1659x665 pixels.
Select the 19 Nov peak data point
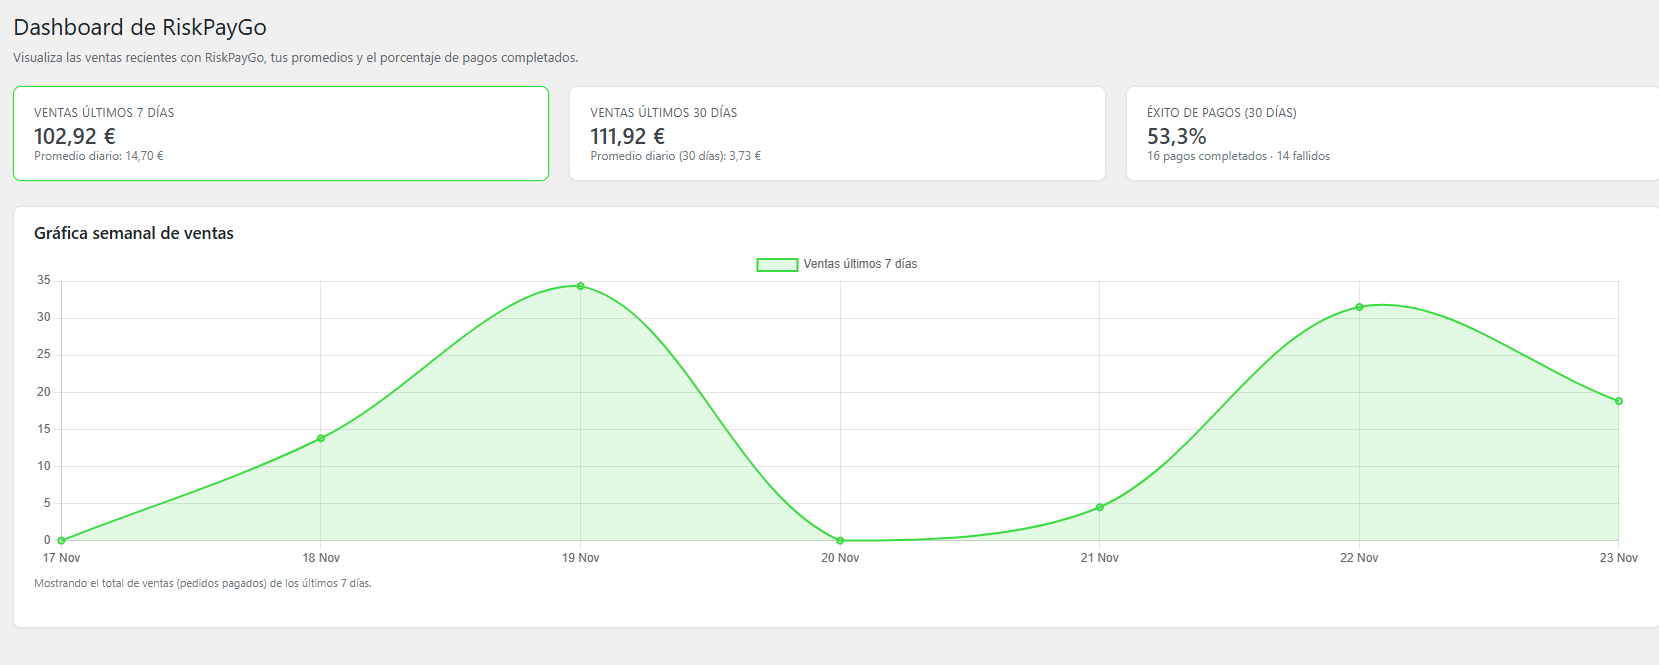pyautogui.click(x=580, y=286)
